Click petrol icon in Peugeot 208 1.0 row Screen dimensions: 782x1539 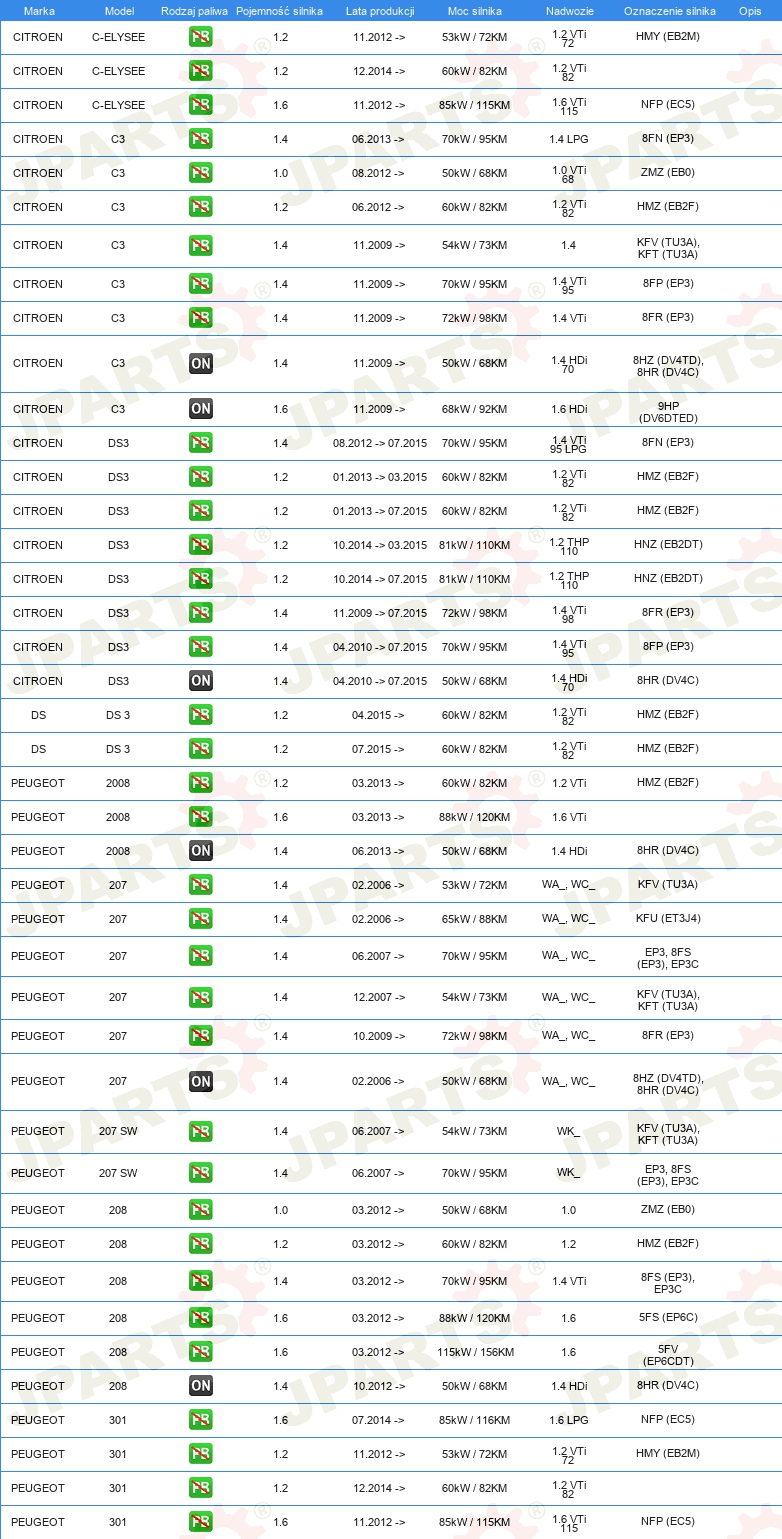click(x=200, y=1210)
